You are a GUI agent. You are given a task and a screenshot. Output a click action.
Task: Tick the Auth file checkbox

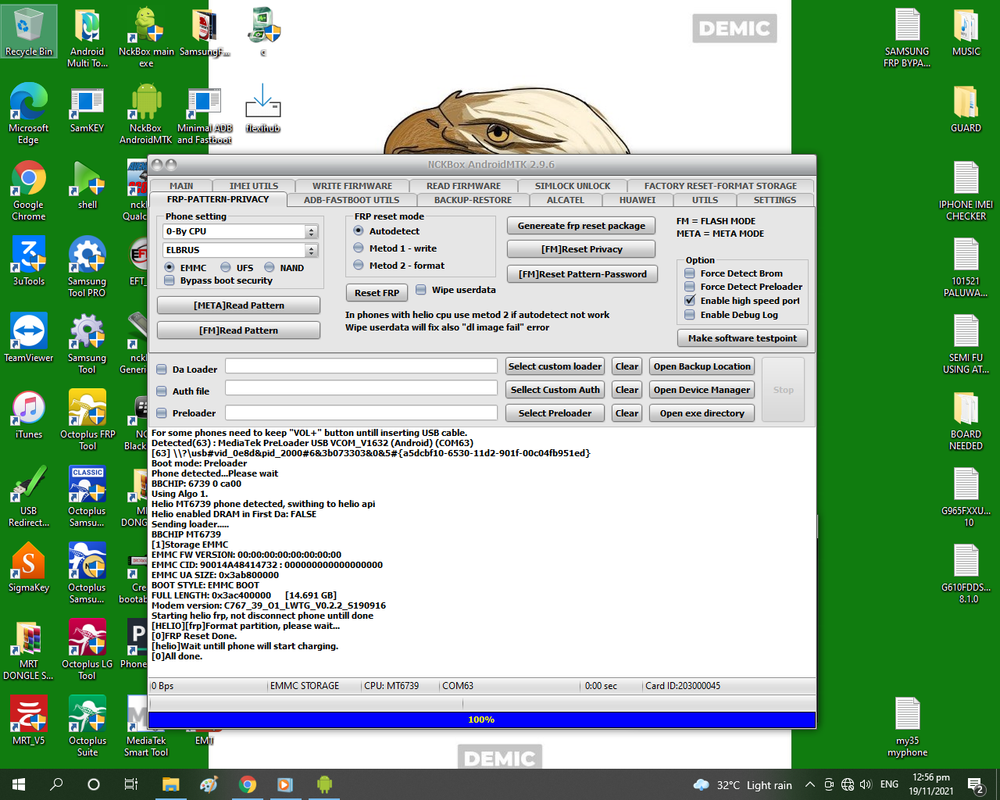pos(162,391)
